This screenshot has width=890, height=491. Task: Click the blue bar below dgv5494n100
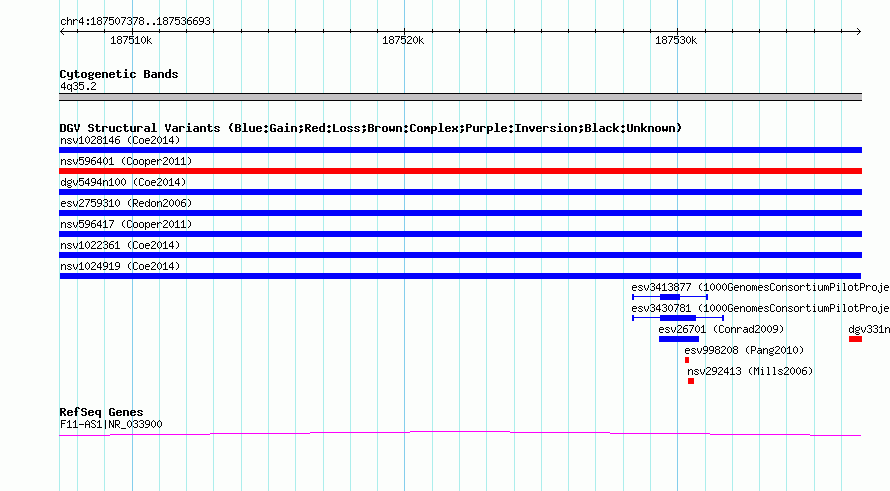point(460,192)
